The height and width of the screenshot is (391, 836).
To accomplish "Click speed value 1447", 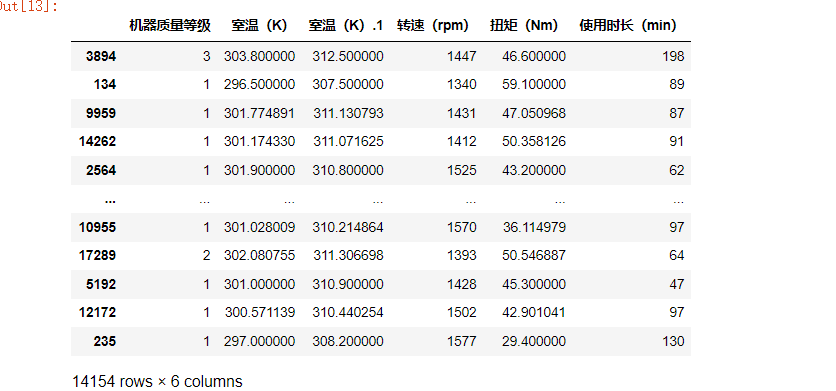I will click(x=462, y=57).
